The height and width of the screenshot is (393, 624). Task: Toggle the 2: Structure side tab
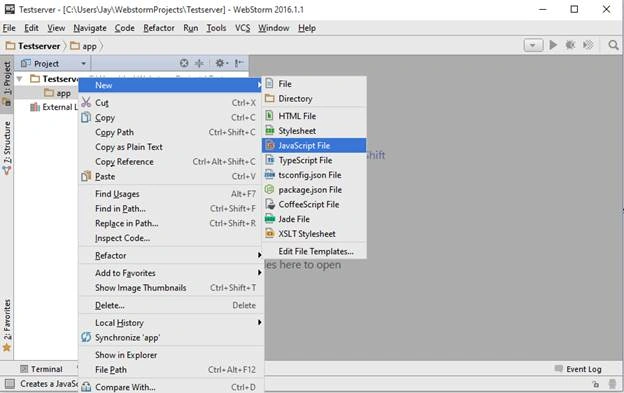coord(7,148)
